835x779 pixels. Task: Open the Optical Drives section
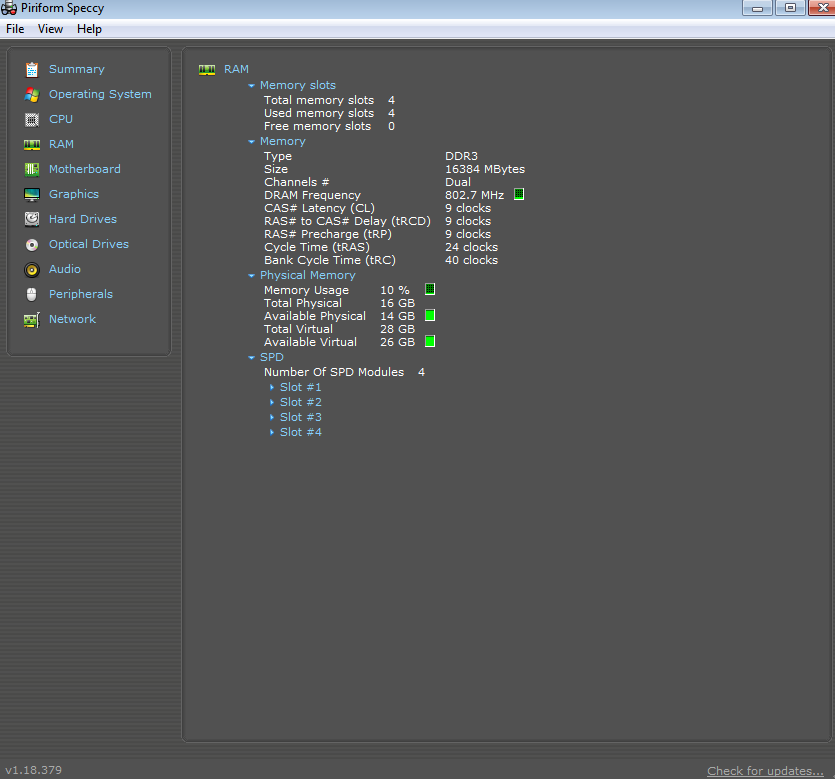click(89, 244)
